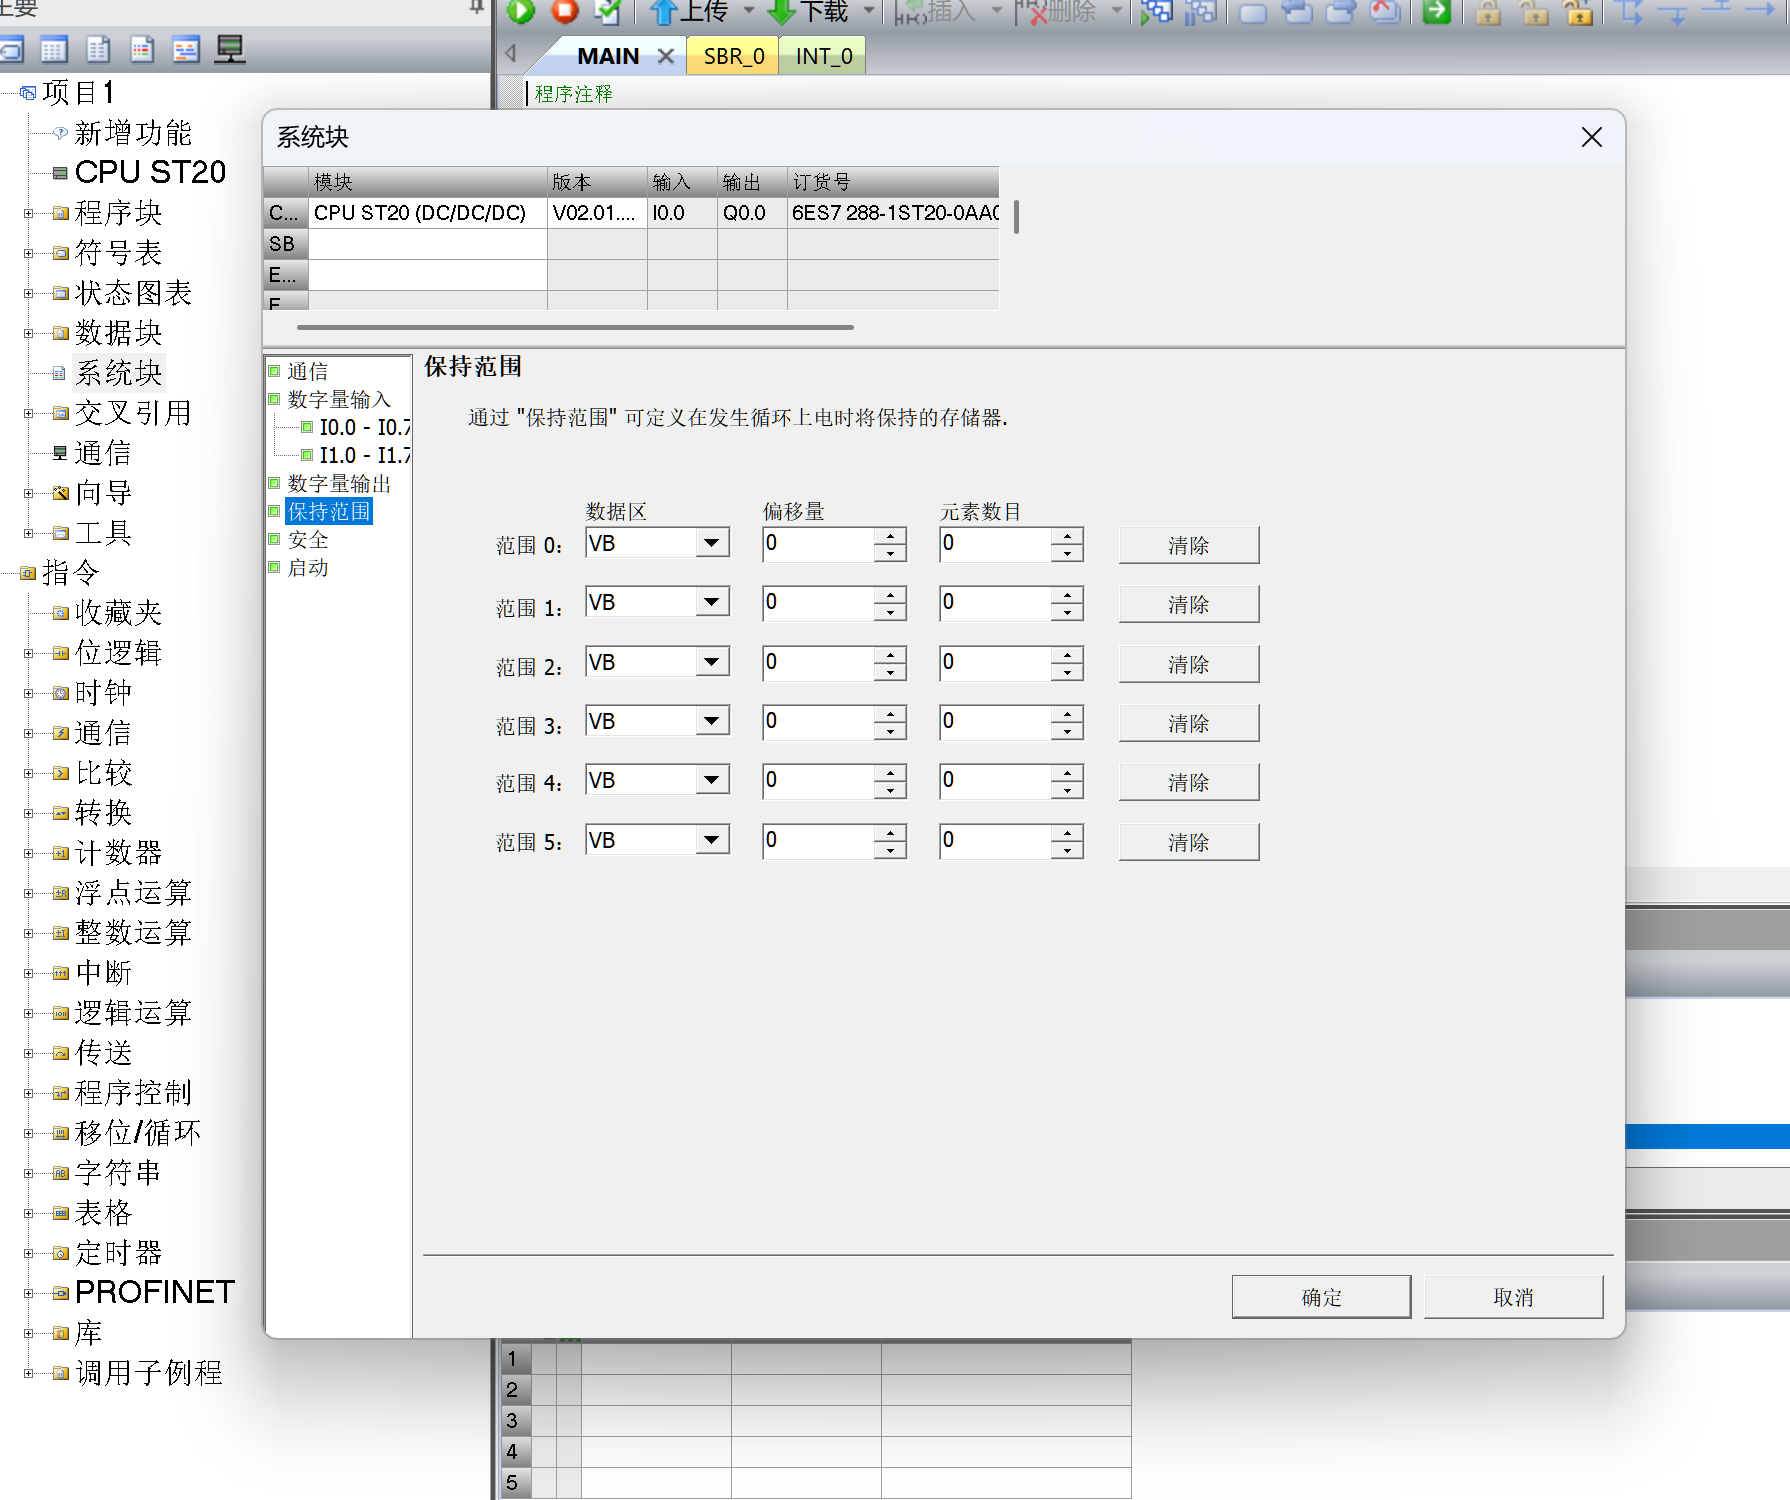Switch to the INT_0 tab
1790x1500 pixels.
tap(824, 56)
